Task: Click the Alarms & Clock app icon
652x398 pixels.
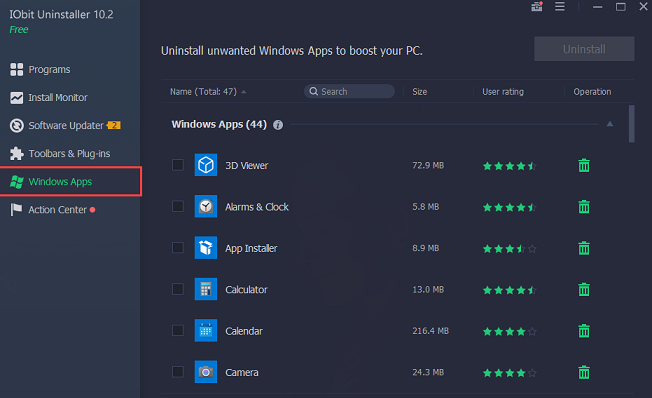Action: (x=206, y=206)
